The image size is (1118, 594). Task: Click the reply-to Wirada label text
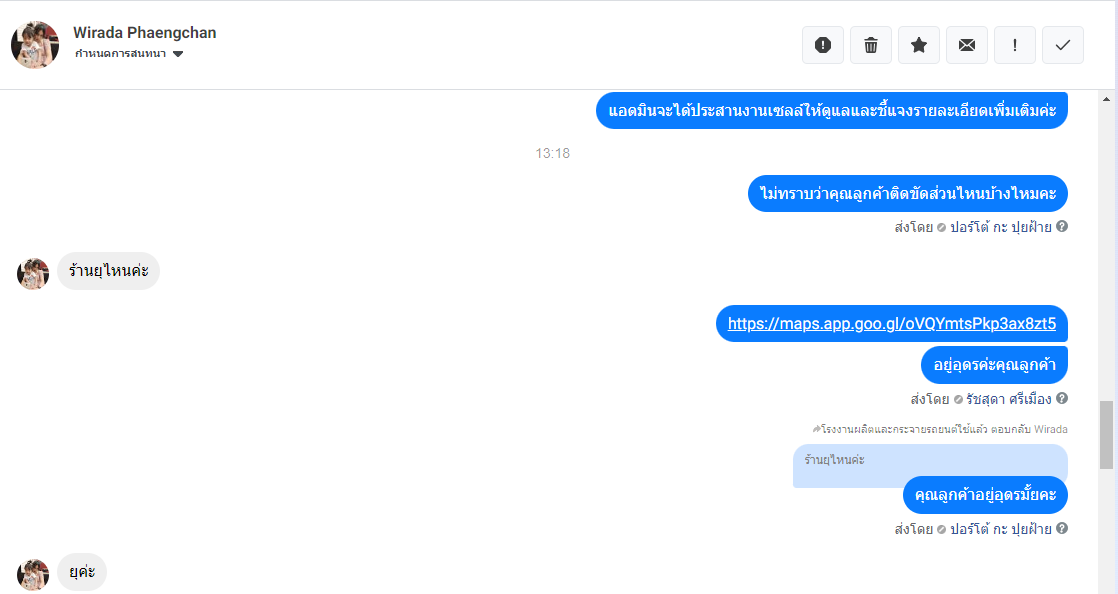(x=940, y=429)
